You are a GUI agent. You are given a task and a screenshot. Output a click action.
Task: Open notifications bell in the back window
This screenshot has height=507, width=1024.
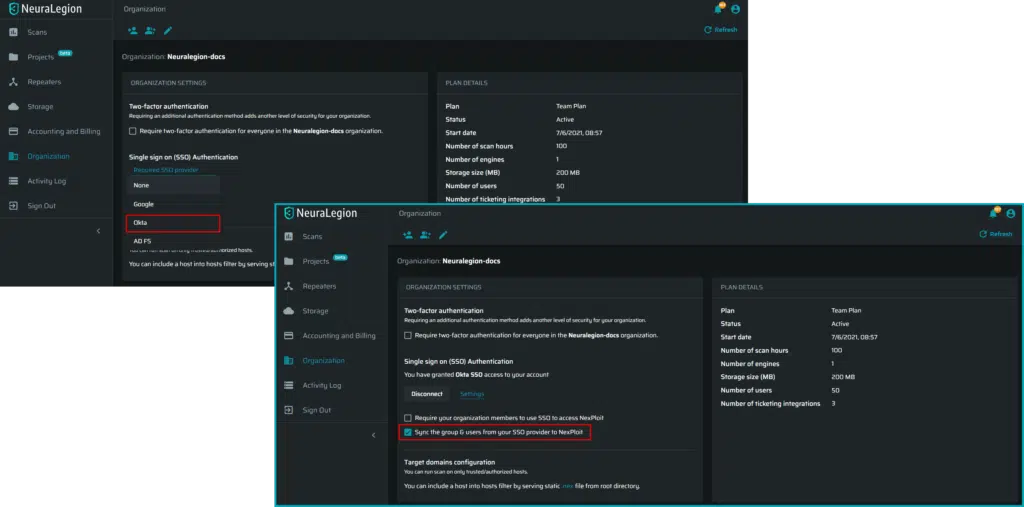[718, 8]
